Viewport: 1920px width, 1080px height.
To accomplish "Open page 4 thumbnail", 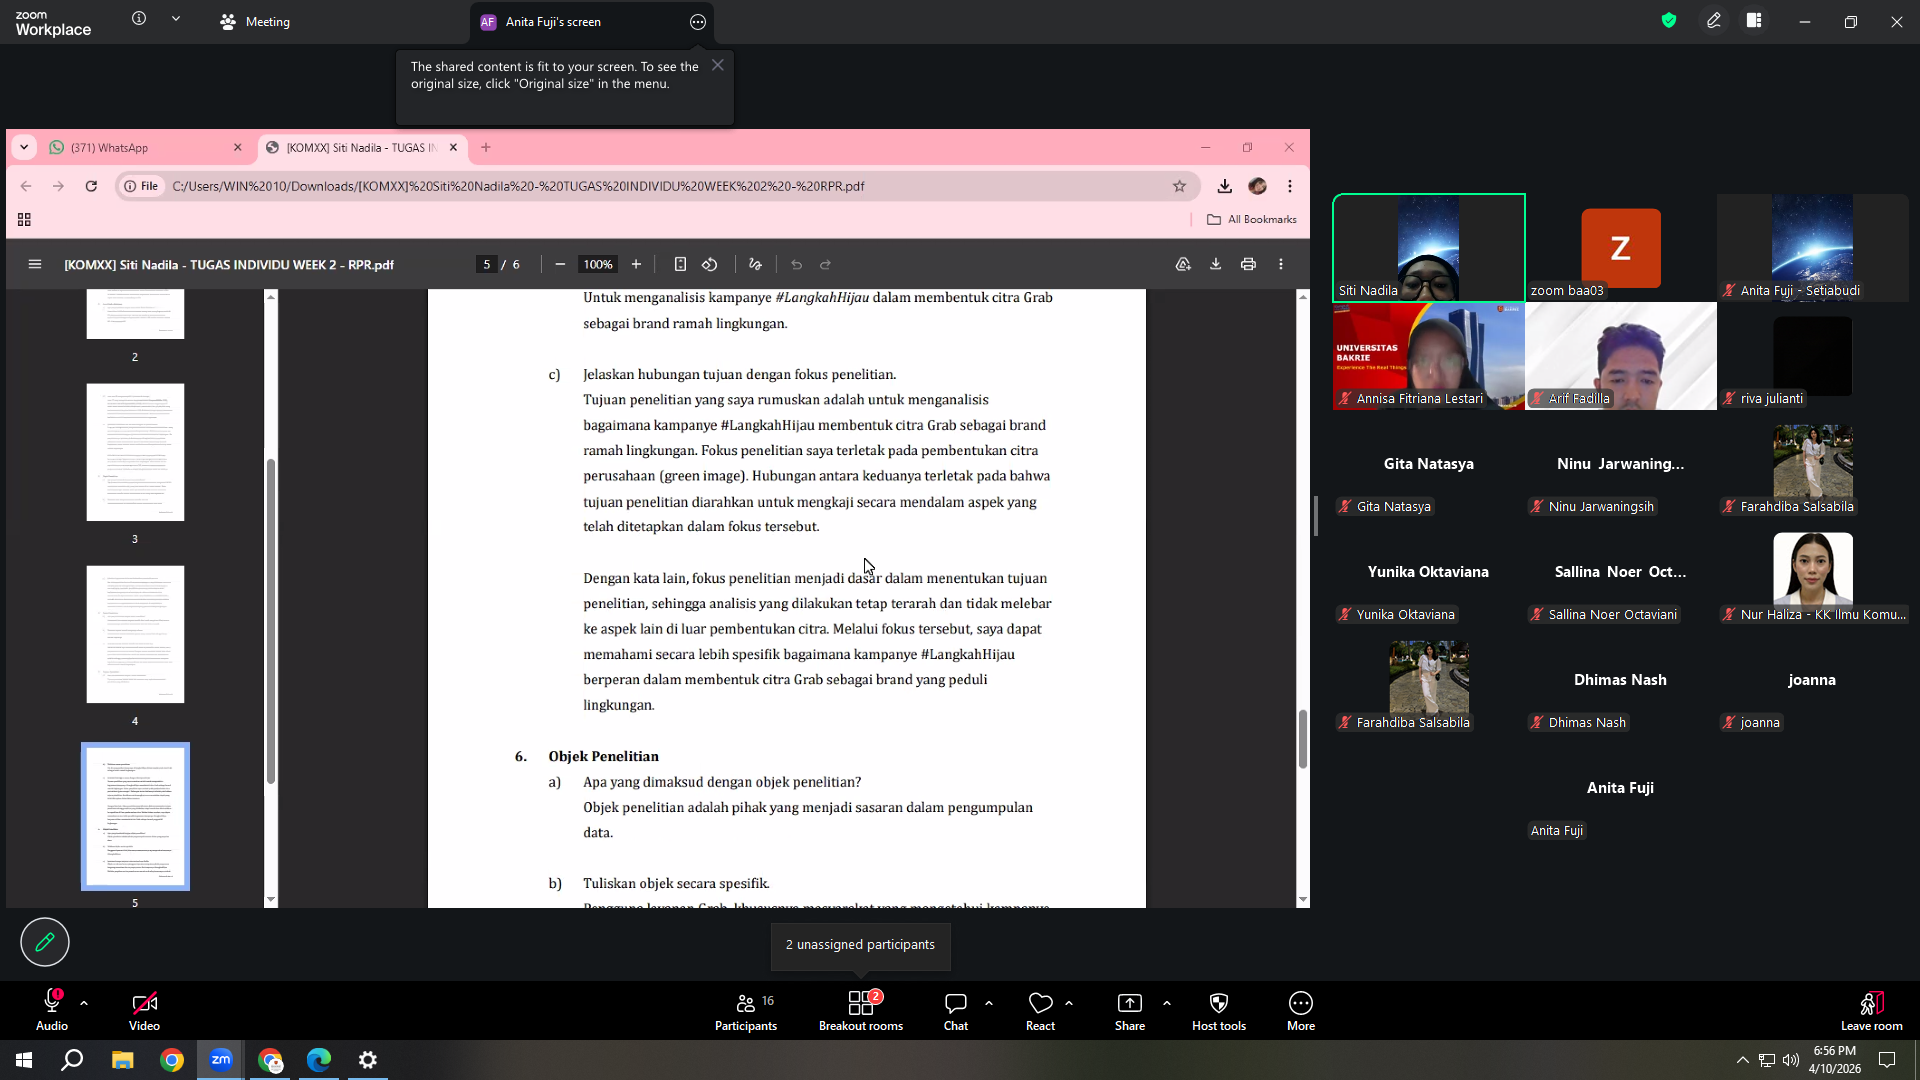I will (135, 634).
